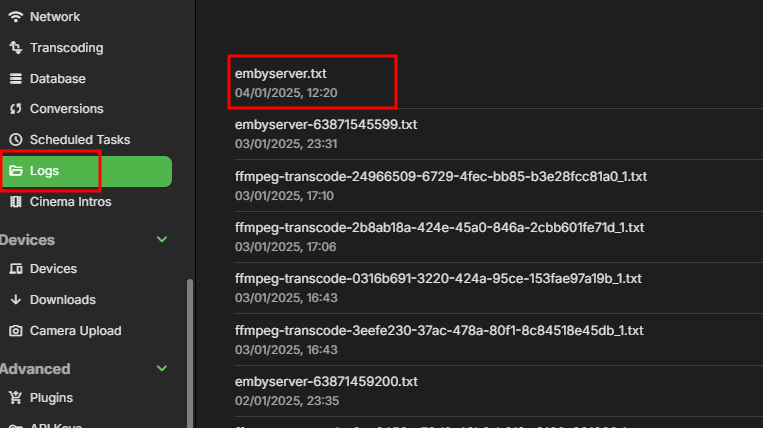This screenshot has width=763, height=428.
Task: Click the Devices screen icon
Action: (16, 269)
